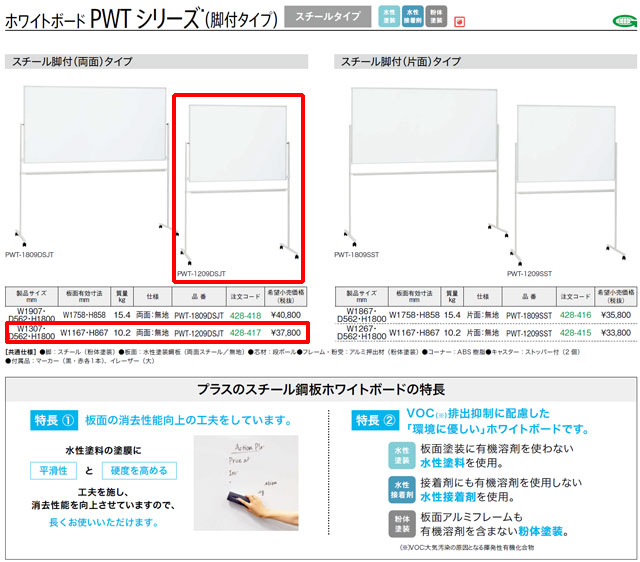Select the gray スチールタイプ label

pyautogui.click(x=328, y=16)
